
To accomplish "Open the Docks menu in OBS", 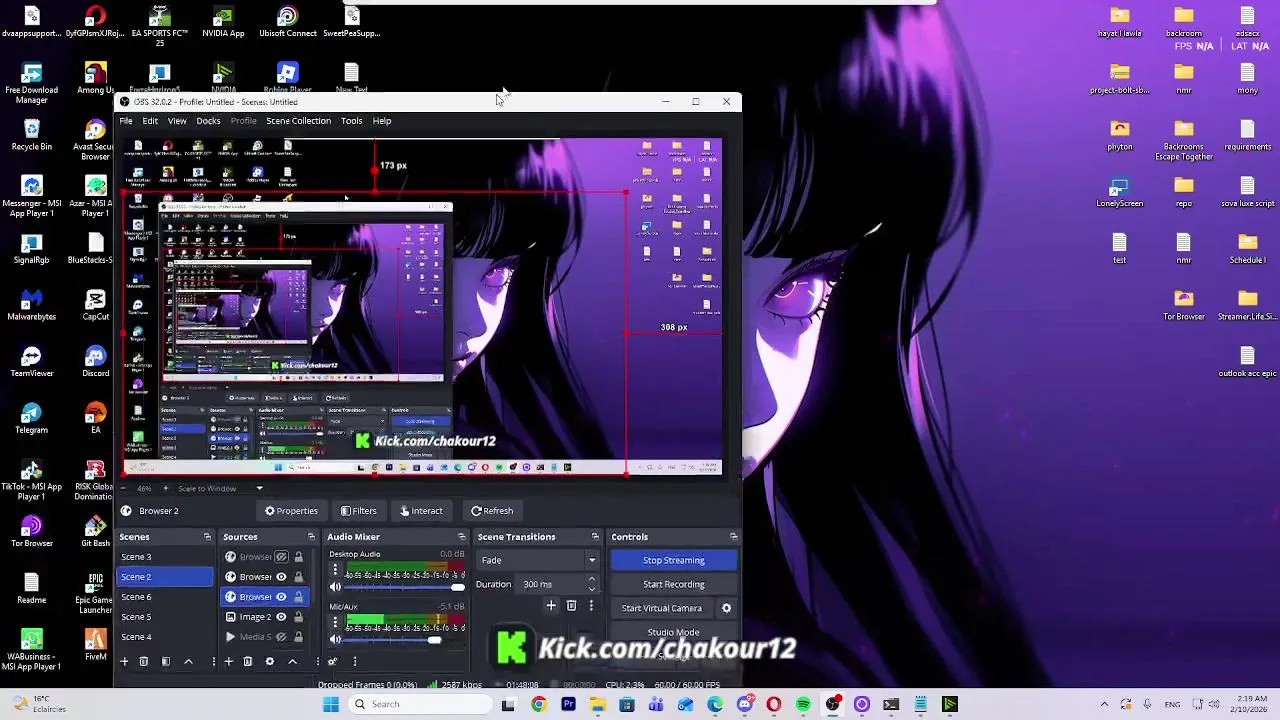I will point(208,121).
